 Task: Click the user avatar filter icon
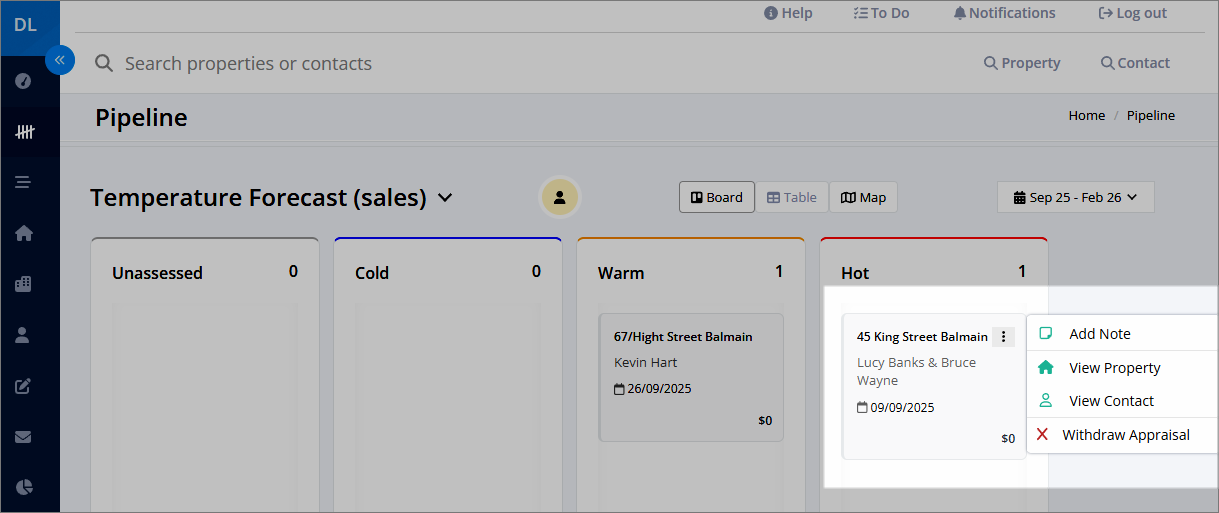tap(560, 197)
